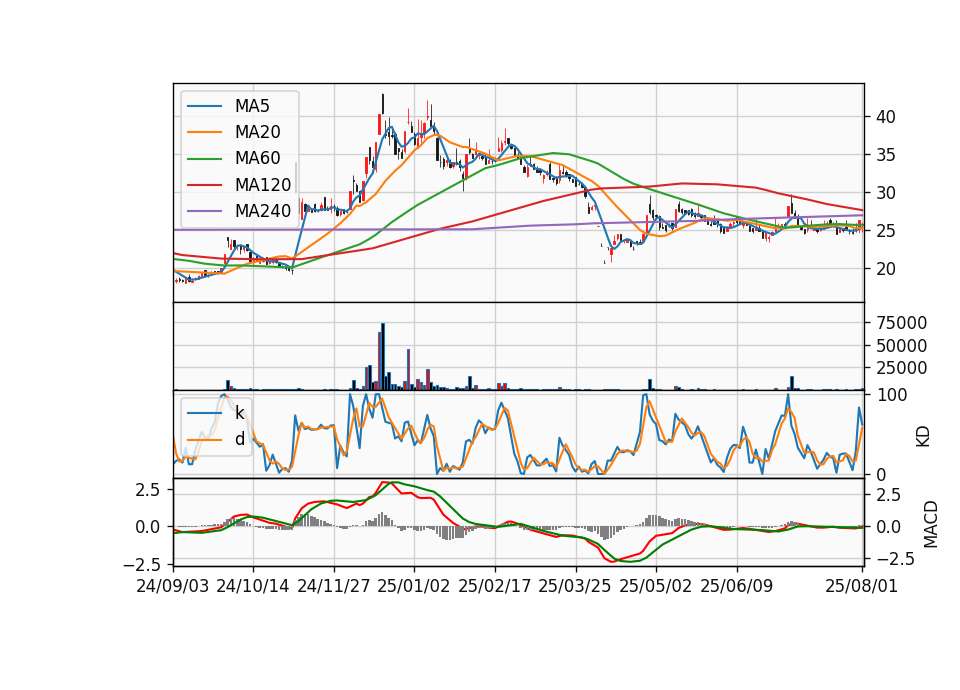Click the 24/11/27 date axis label
Screen dimensions: 960x690
click(334, 586)
